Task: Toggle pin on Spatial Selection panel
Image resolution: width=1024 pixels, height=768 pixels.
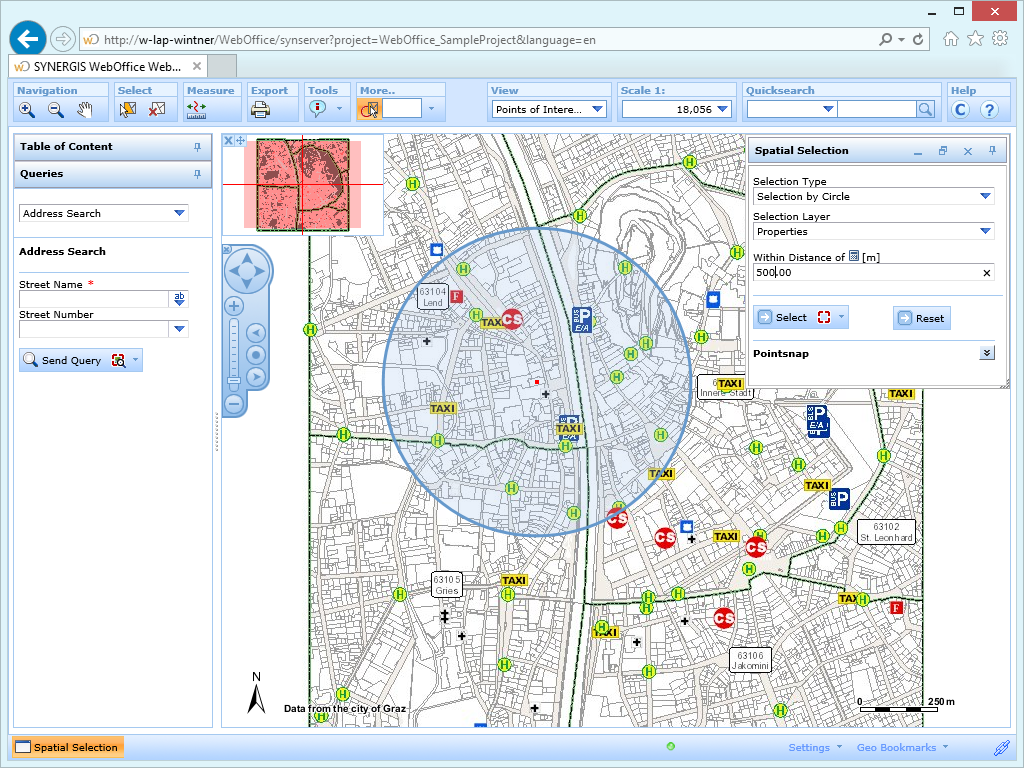Action: tap(992, 151)
